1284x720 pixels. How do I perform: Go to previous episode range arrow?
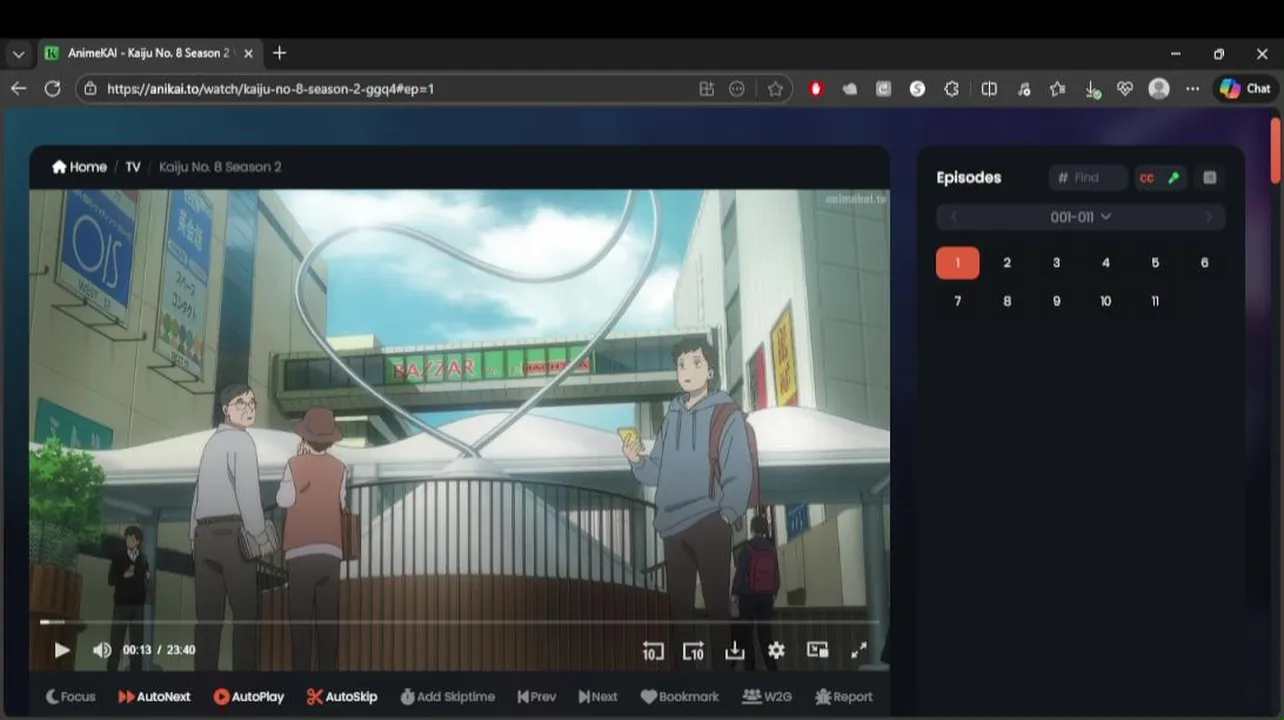[x=954, y=217]
